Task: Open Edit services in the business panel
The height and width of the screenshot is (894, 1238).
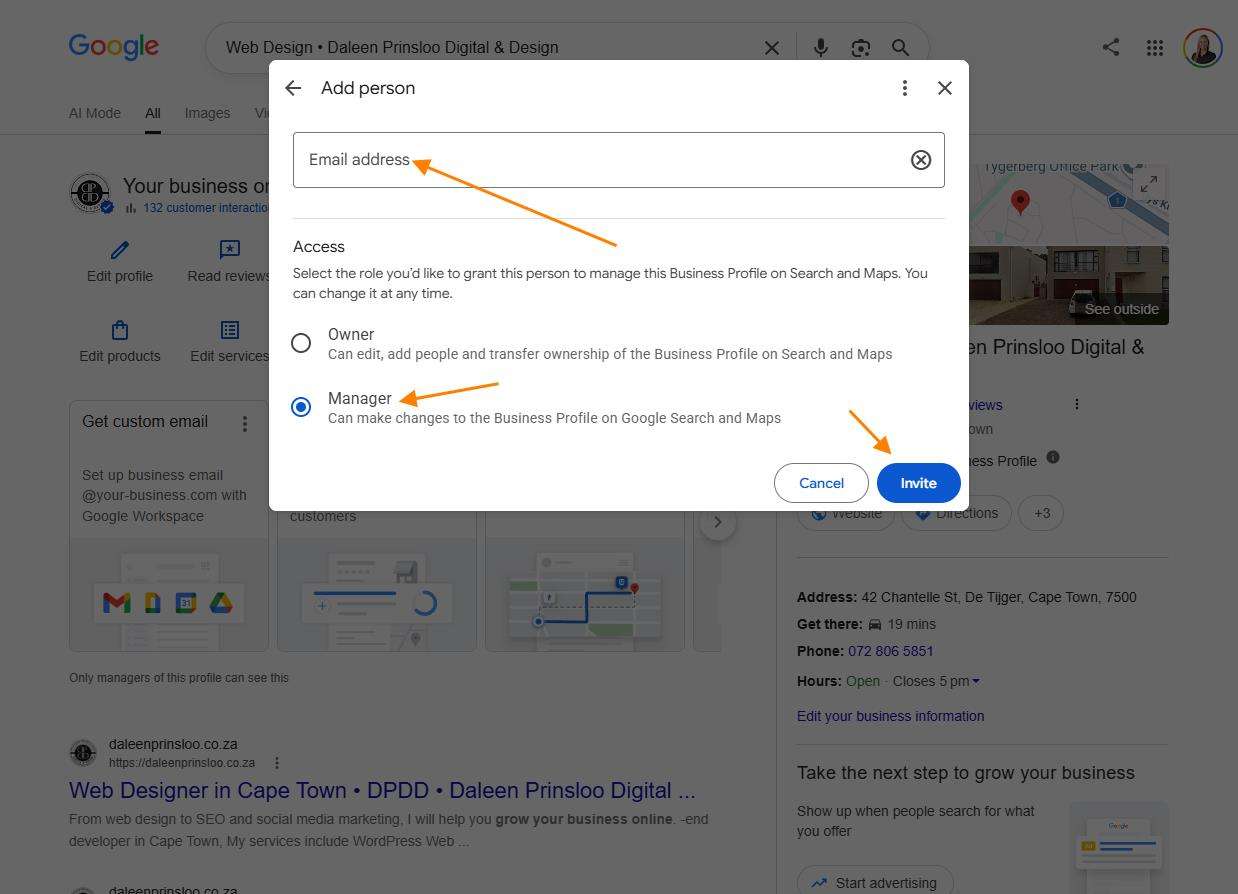Action: coord(229,342)
